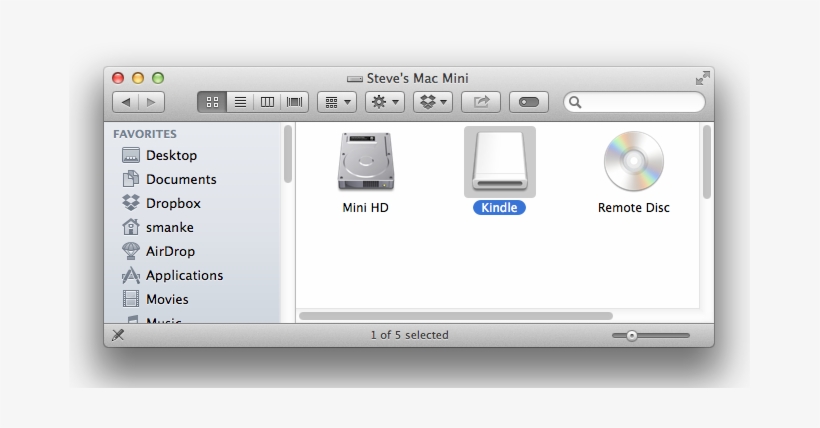The image size is (820, 428).
Task: Click the Share toolbar button
Action: coord(481,102)
